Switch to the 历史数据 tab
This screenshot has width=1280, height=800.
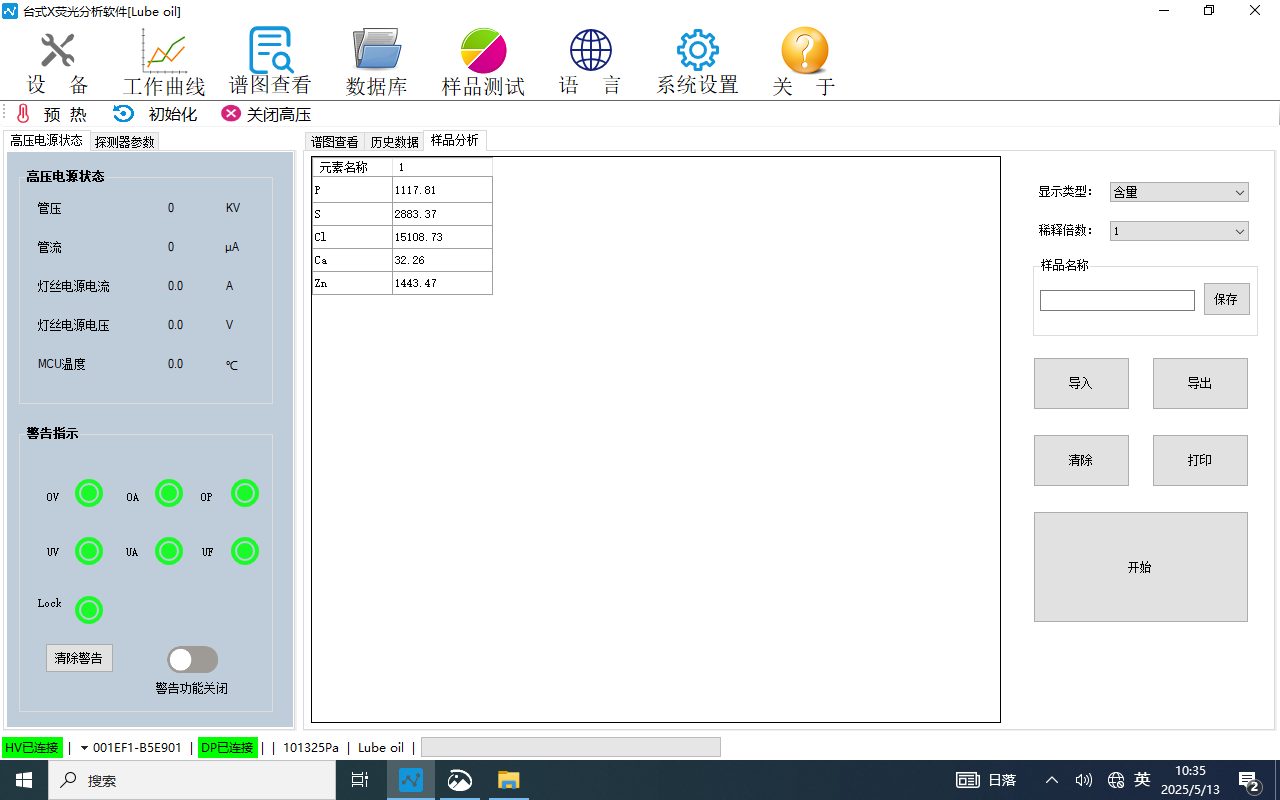tap(394, 142)
